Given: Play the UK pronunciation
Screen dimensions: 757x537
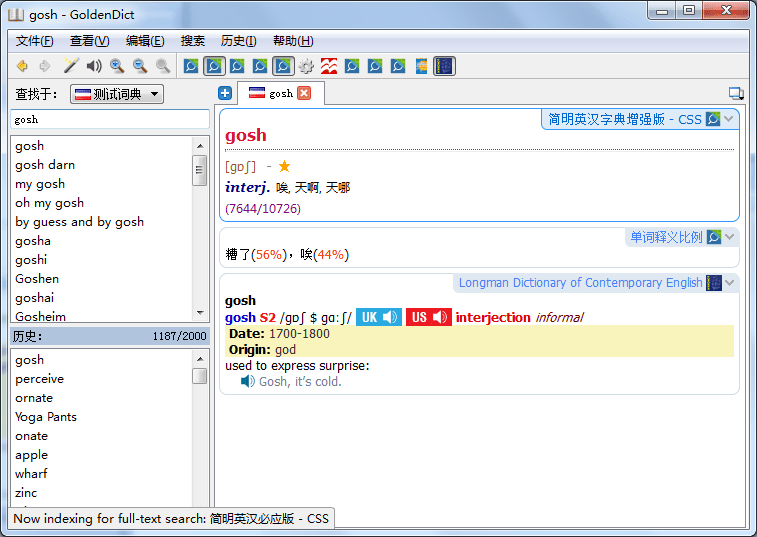Looking at the screenshot, I should click(379, 317).
